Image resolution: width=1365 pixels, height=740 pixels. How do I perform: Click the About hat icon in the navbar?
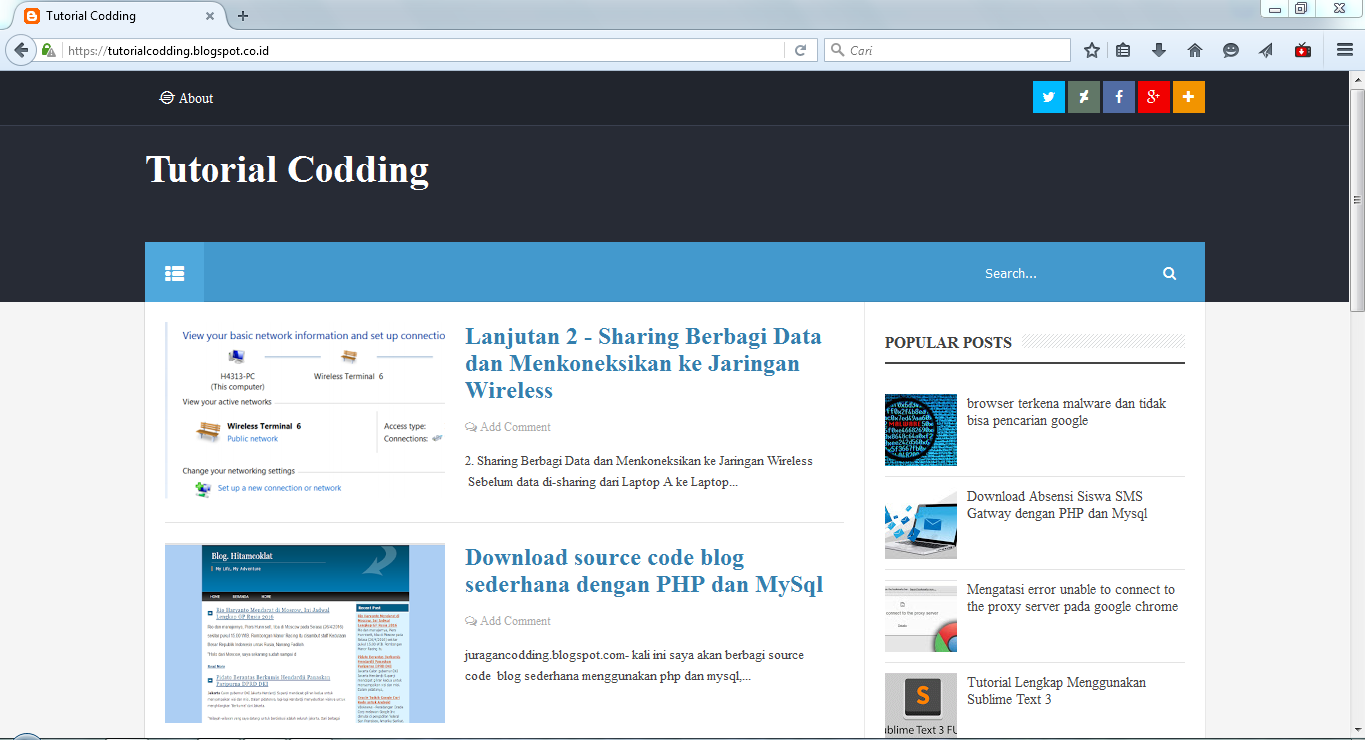coord(166,97)
